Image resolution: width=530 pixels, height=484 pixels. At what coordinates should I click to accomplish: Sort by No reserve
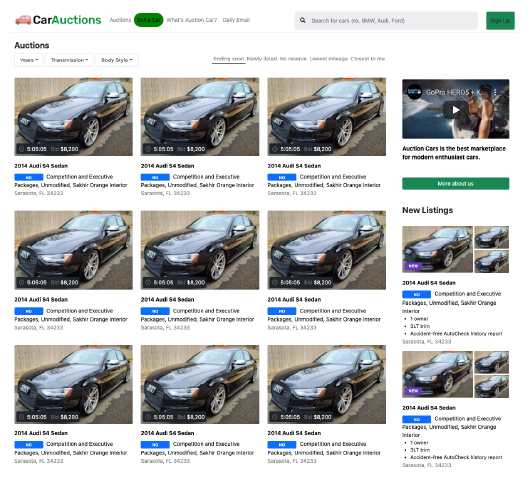(x=293, y=59)
